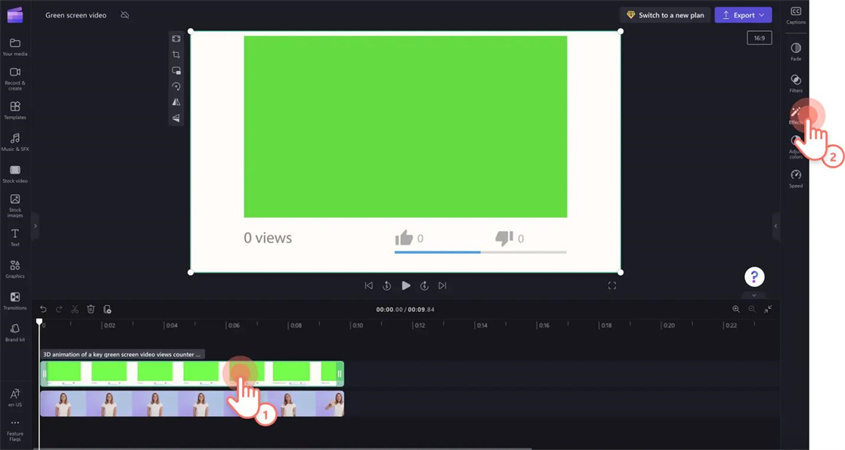Open Music & SFX library

click(15, 142)
